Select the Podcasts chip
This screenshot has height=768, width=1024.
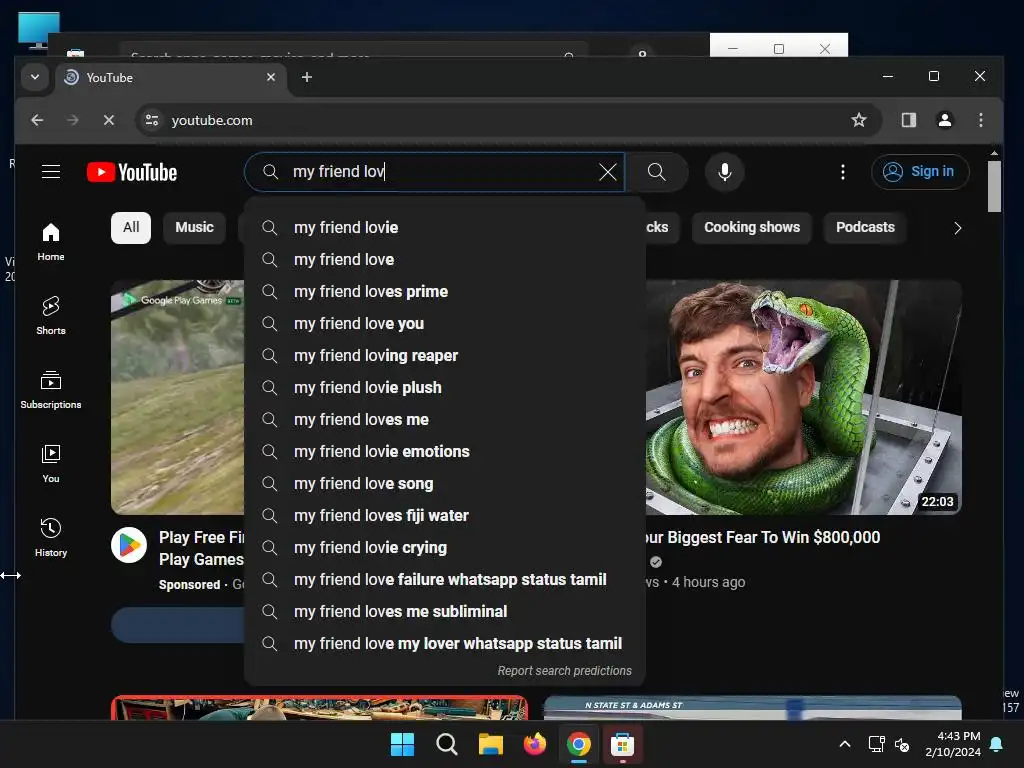[865, 227]
